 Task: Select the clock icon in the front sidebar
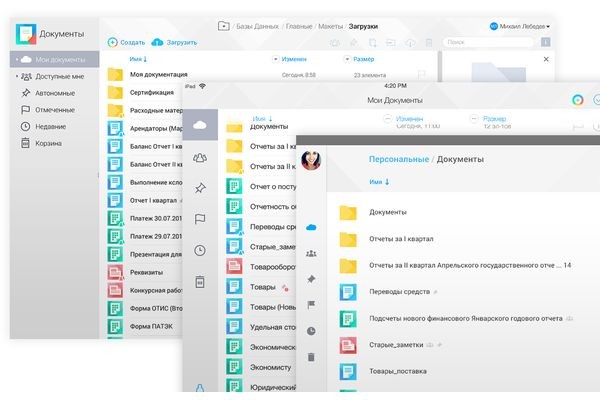point(311,331)
